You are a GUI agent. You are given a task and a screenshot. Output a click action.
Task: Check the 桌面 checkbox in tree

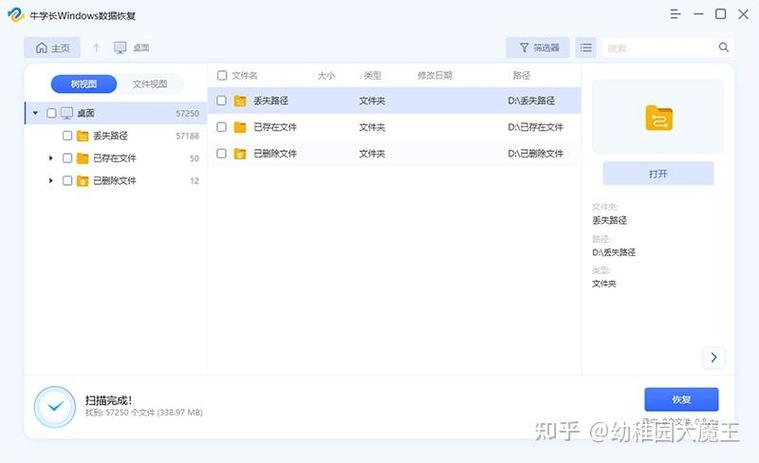click(51, 113)
